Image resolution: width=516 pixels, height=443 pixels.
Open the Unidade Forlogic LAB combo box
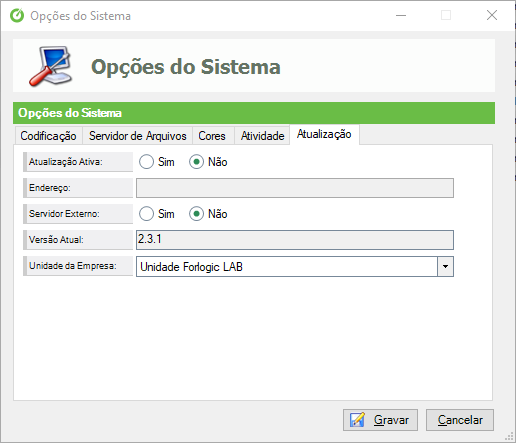coord(295,266)
